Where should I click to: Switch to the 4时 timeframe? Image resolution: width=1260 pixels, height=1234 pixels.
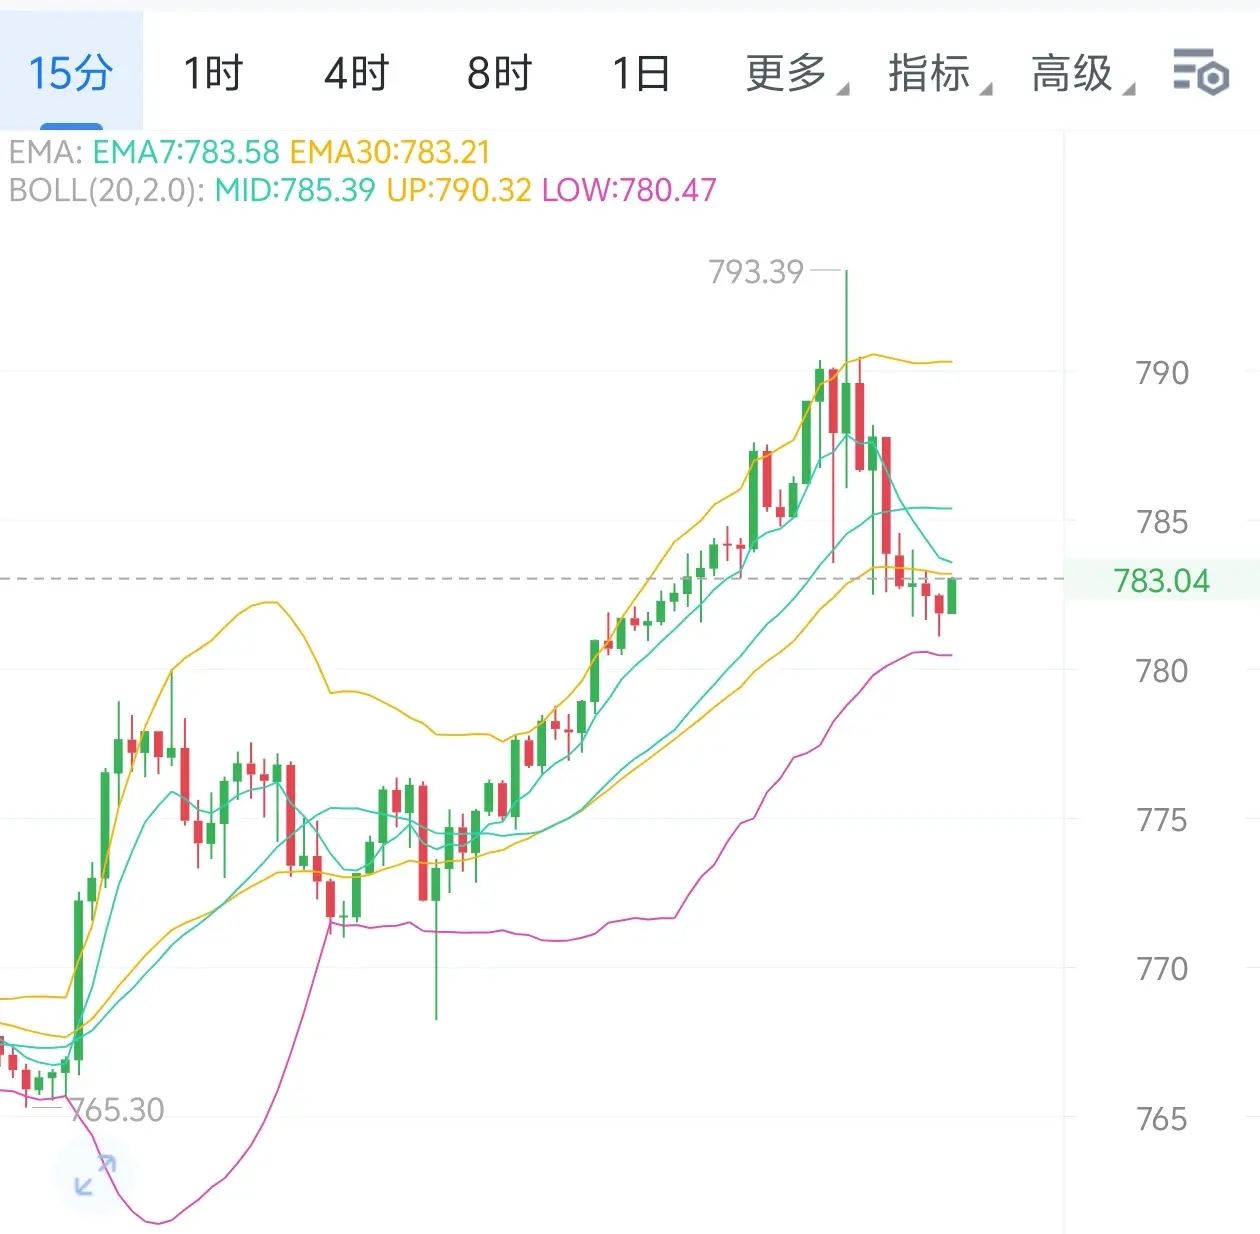click(356, 73)
